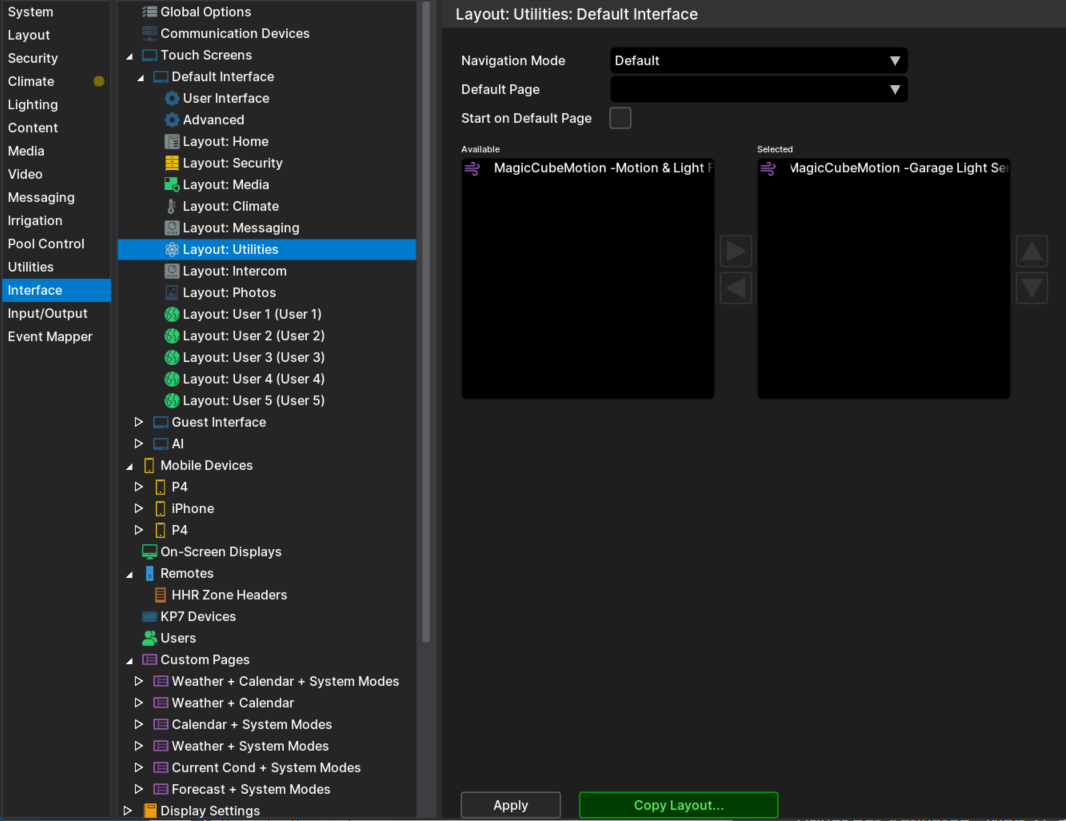1066x821 pixels.
Task: Enable Start on Default Page checkbox
Action: click(620, 118)
